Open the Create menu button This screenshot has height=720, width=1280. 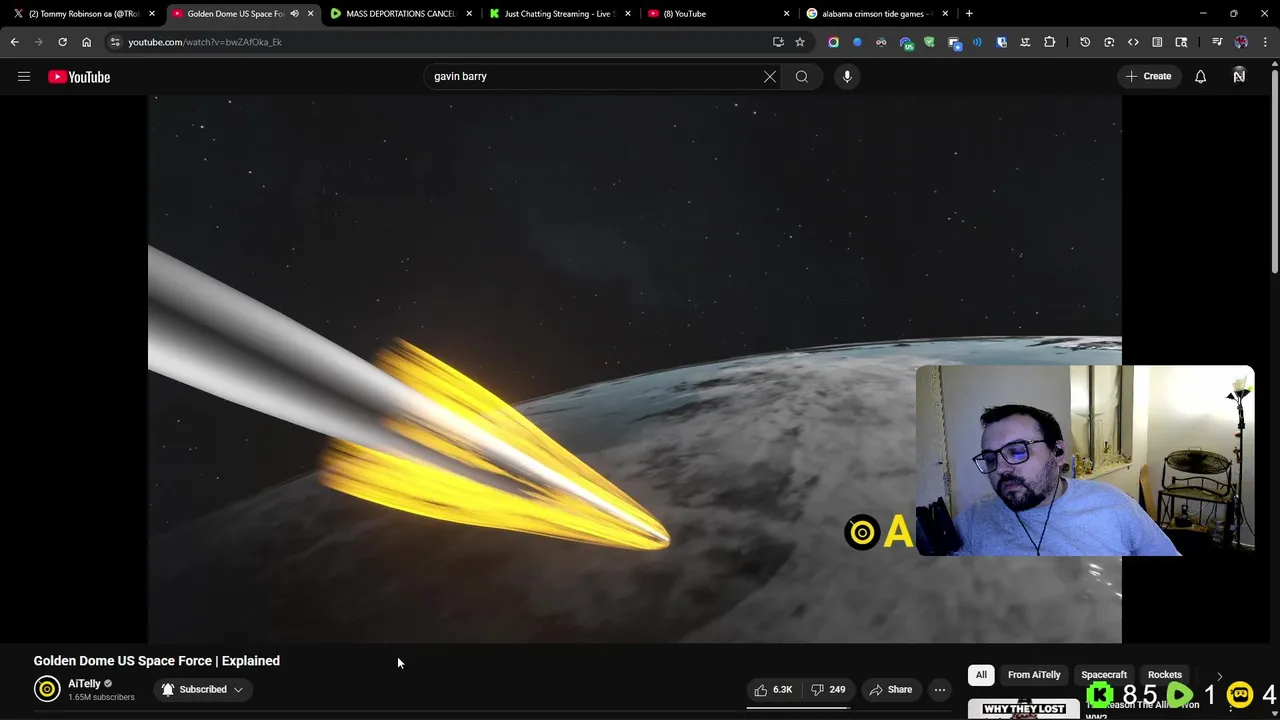(x=1148, y=76)
